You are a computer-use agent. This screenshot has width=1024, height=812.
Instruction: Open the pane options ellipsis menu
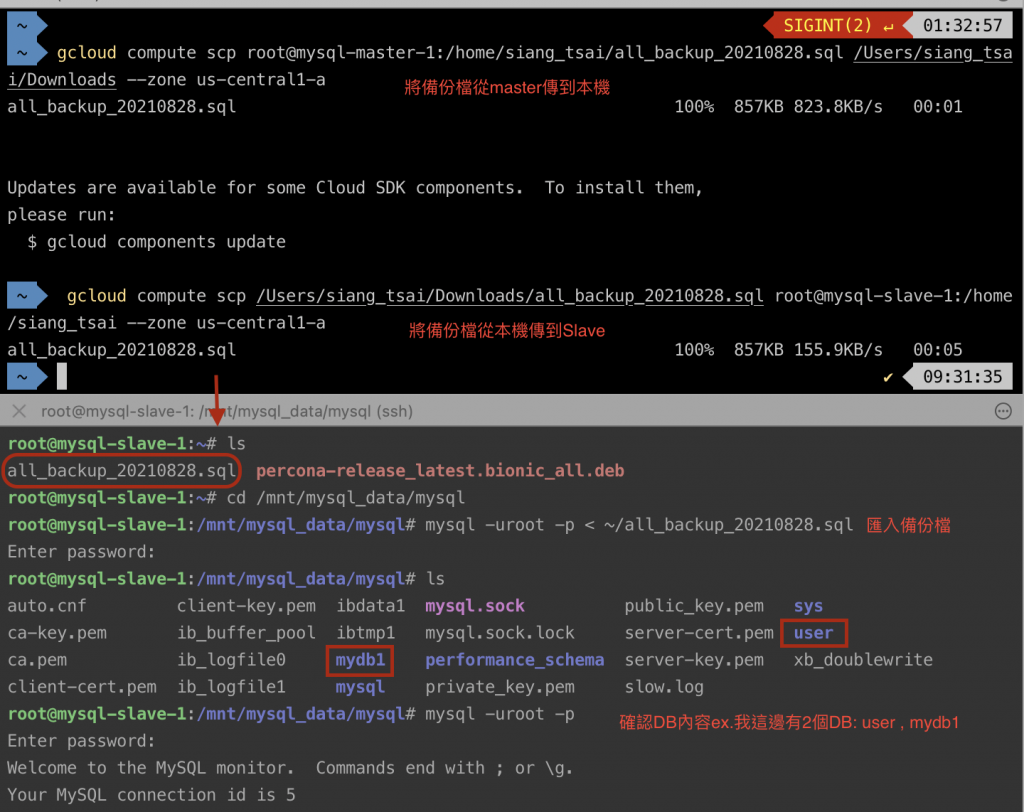pos(1003,411)
